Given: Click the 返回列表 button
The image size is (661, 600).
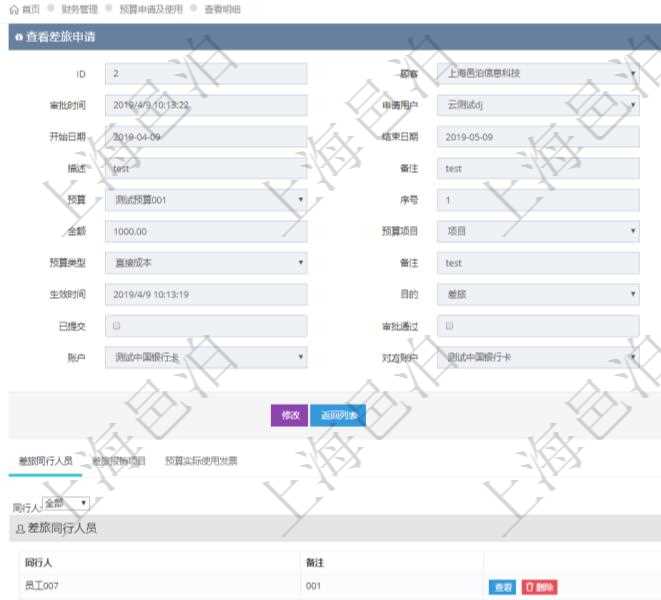Looking at the screenshot, I should (x=338, y=415).
